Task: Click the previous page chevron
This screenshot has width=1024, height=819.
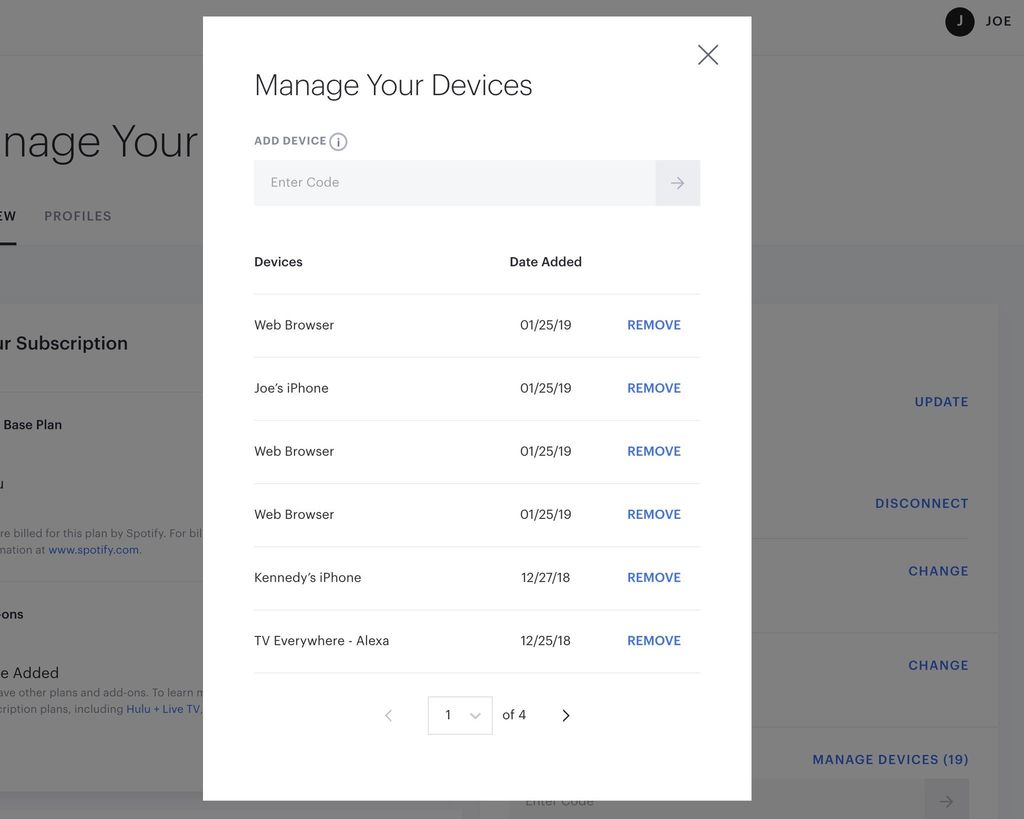Action: (x=389, y=715)
